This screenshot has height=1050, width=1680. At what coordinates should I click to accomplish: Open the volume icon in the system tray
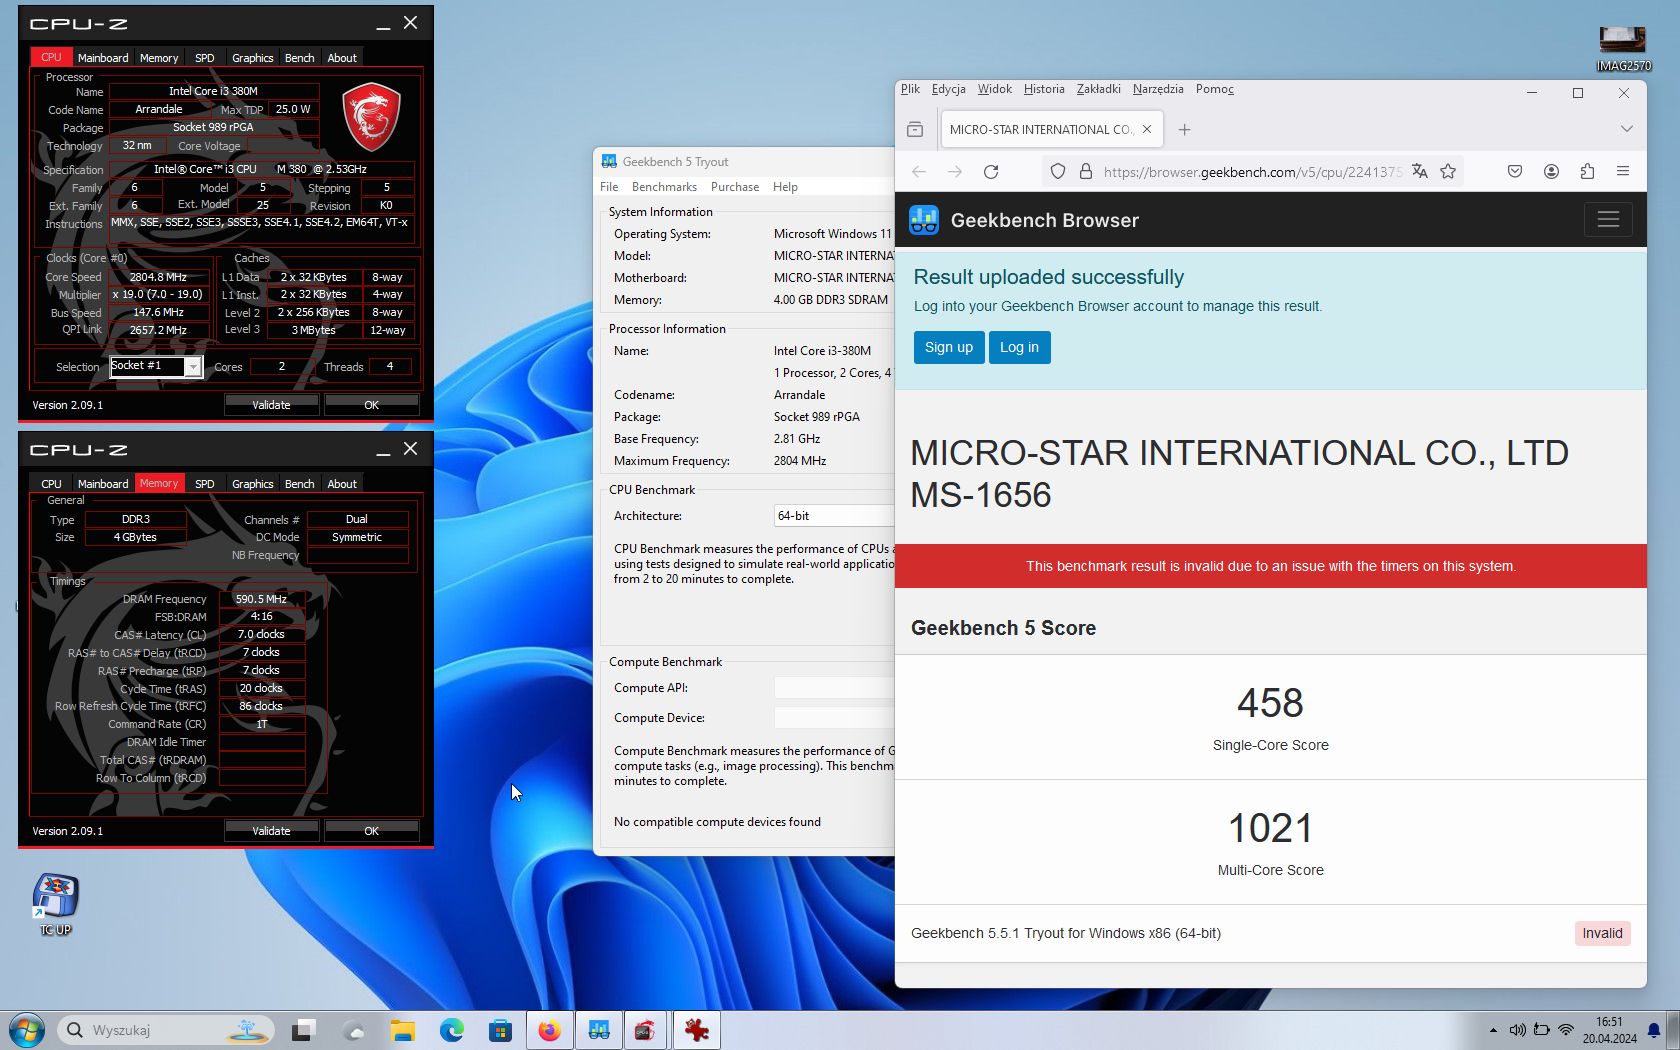[1517, 1030]
